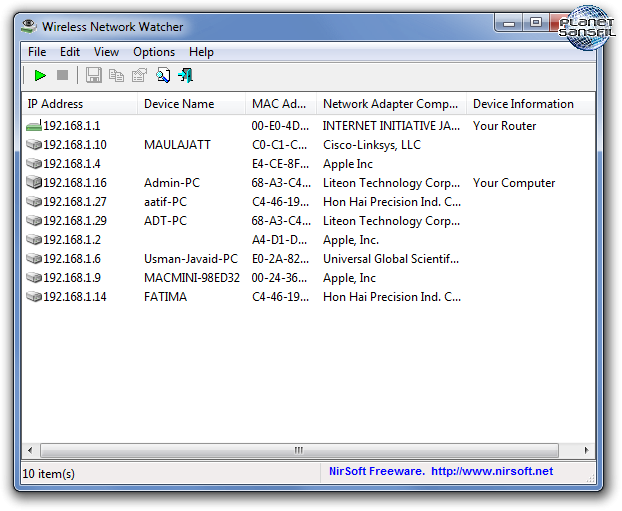Image resolution: width=622 pixels, height=511 pixels.
Task: Click the device icon beside 192.168.1.2
Action: pyautogui.click(x=34, y=240)
